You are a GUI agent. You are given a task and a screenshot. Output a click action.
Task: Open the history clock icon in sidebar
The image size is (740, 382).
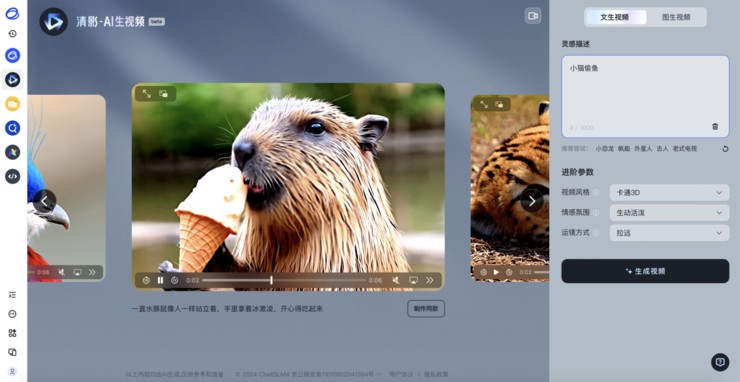pyautogui.click(x=13, y=34)
